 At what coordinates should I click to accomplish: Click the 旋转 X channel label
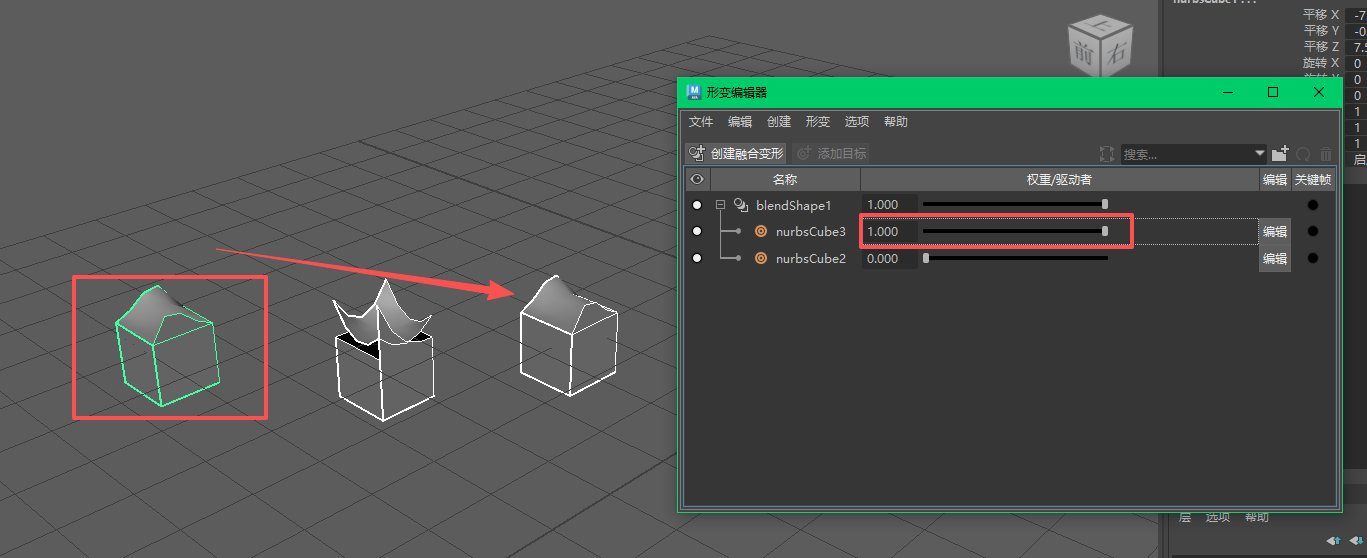(x=1321, y=63)
